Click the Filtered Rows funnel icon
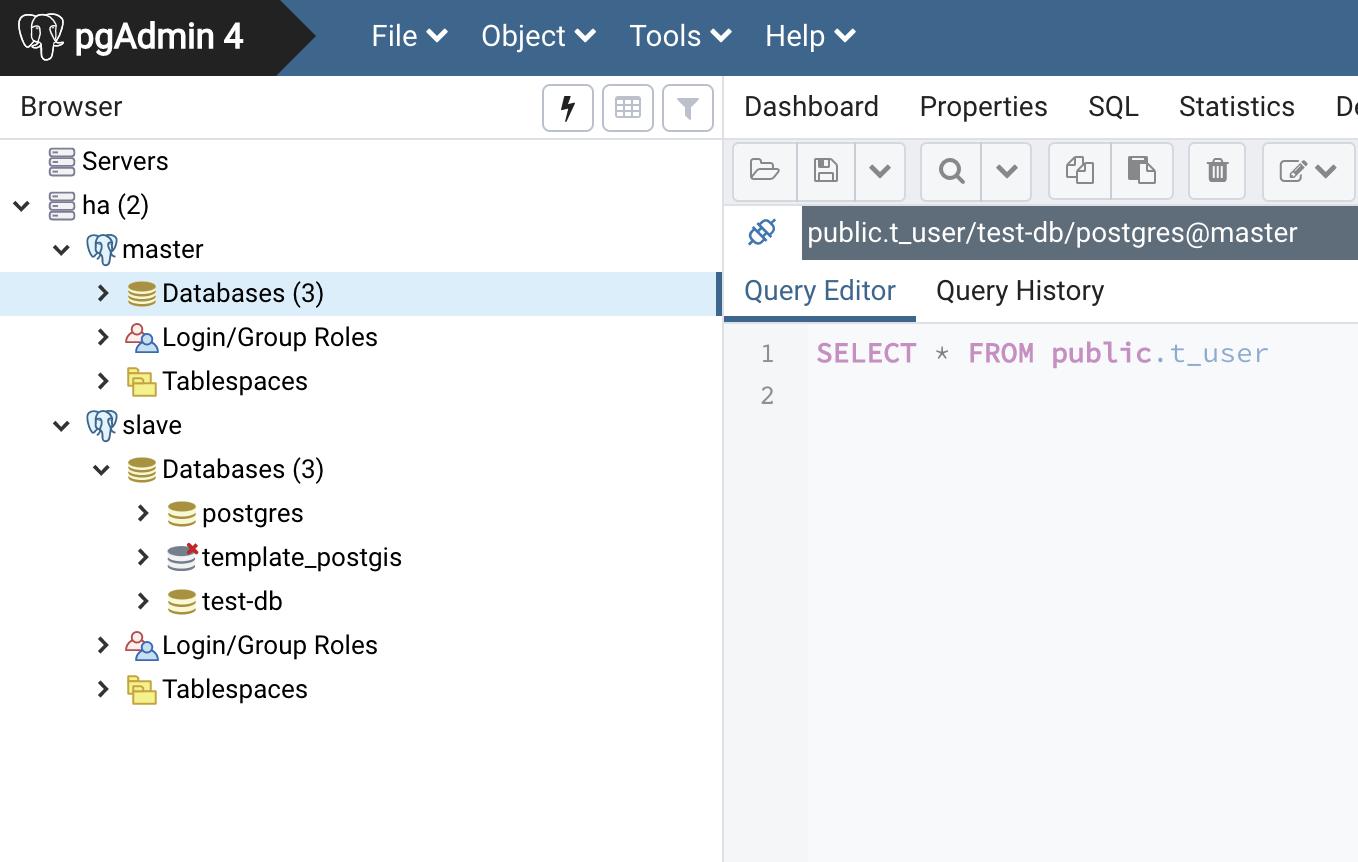Image resolution: width=1358 pixels, height=862 pixels. tap(688, 108)
